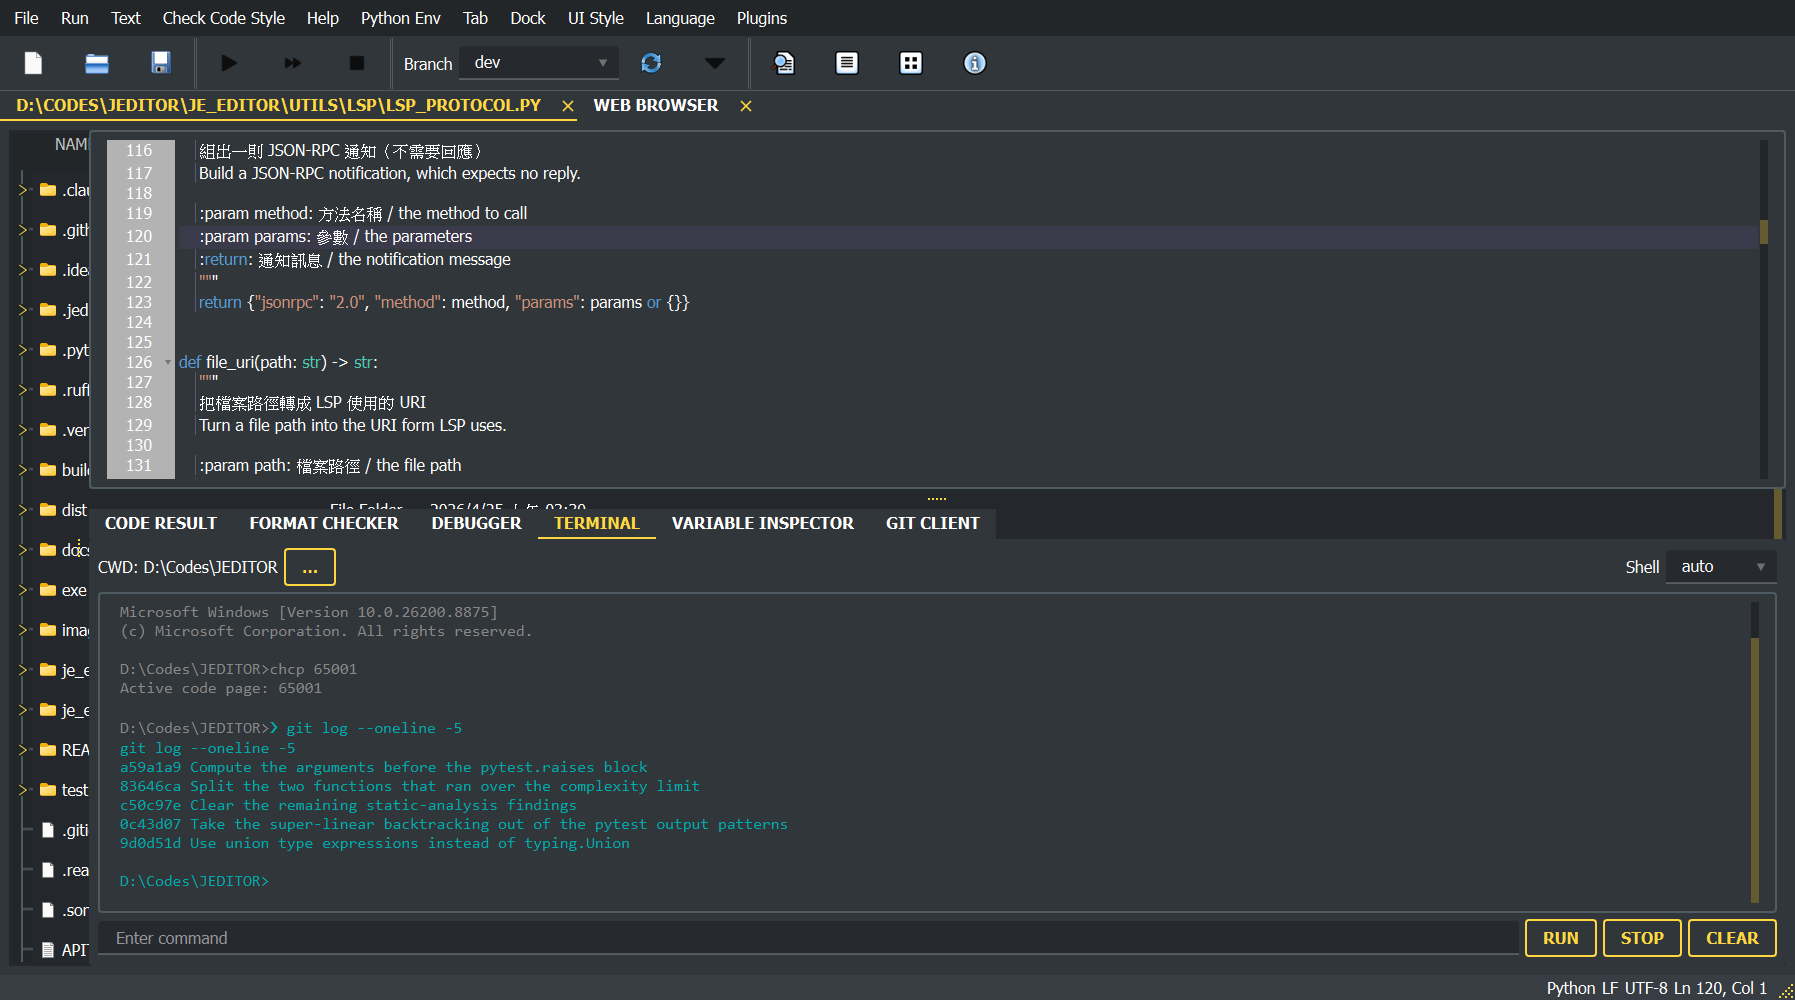Switch to the FORMAT CHECKER tab

tap(324, 523)
